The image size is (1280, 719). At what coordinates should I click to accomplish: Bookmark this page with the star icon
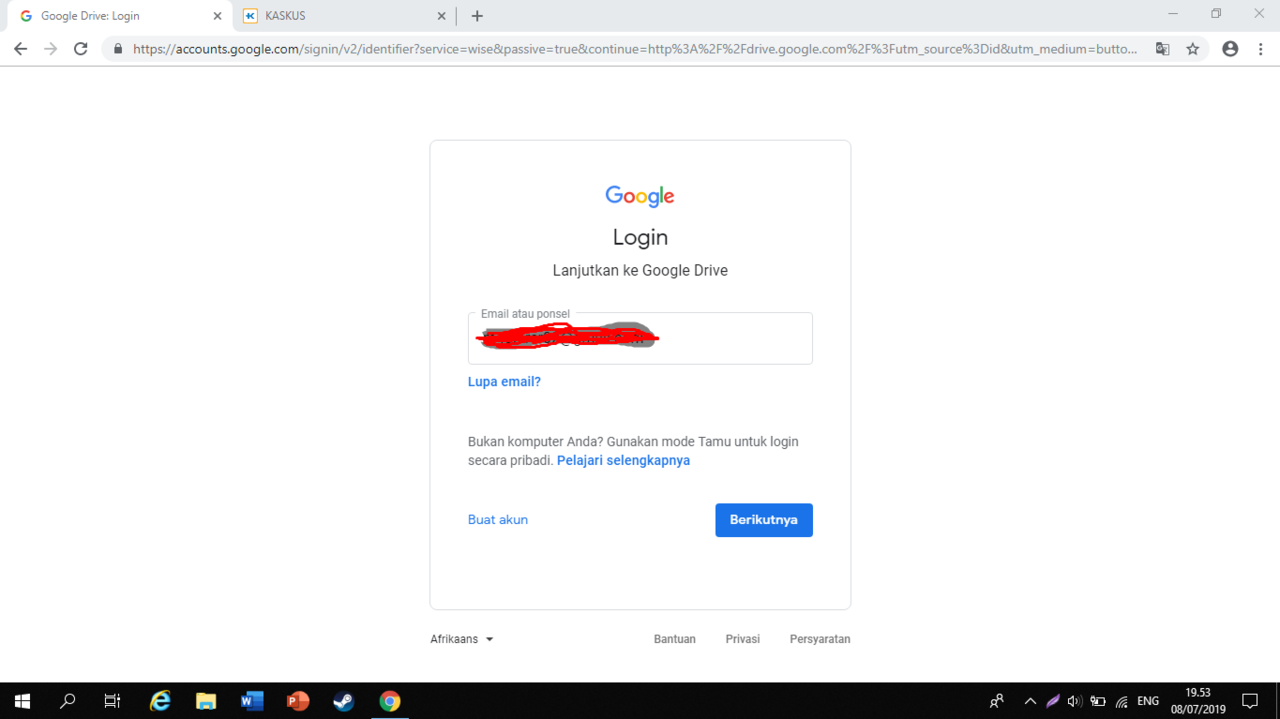coord(1192,48)
